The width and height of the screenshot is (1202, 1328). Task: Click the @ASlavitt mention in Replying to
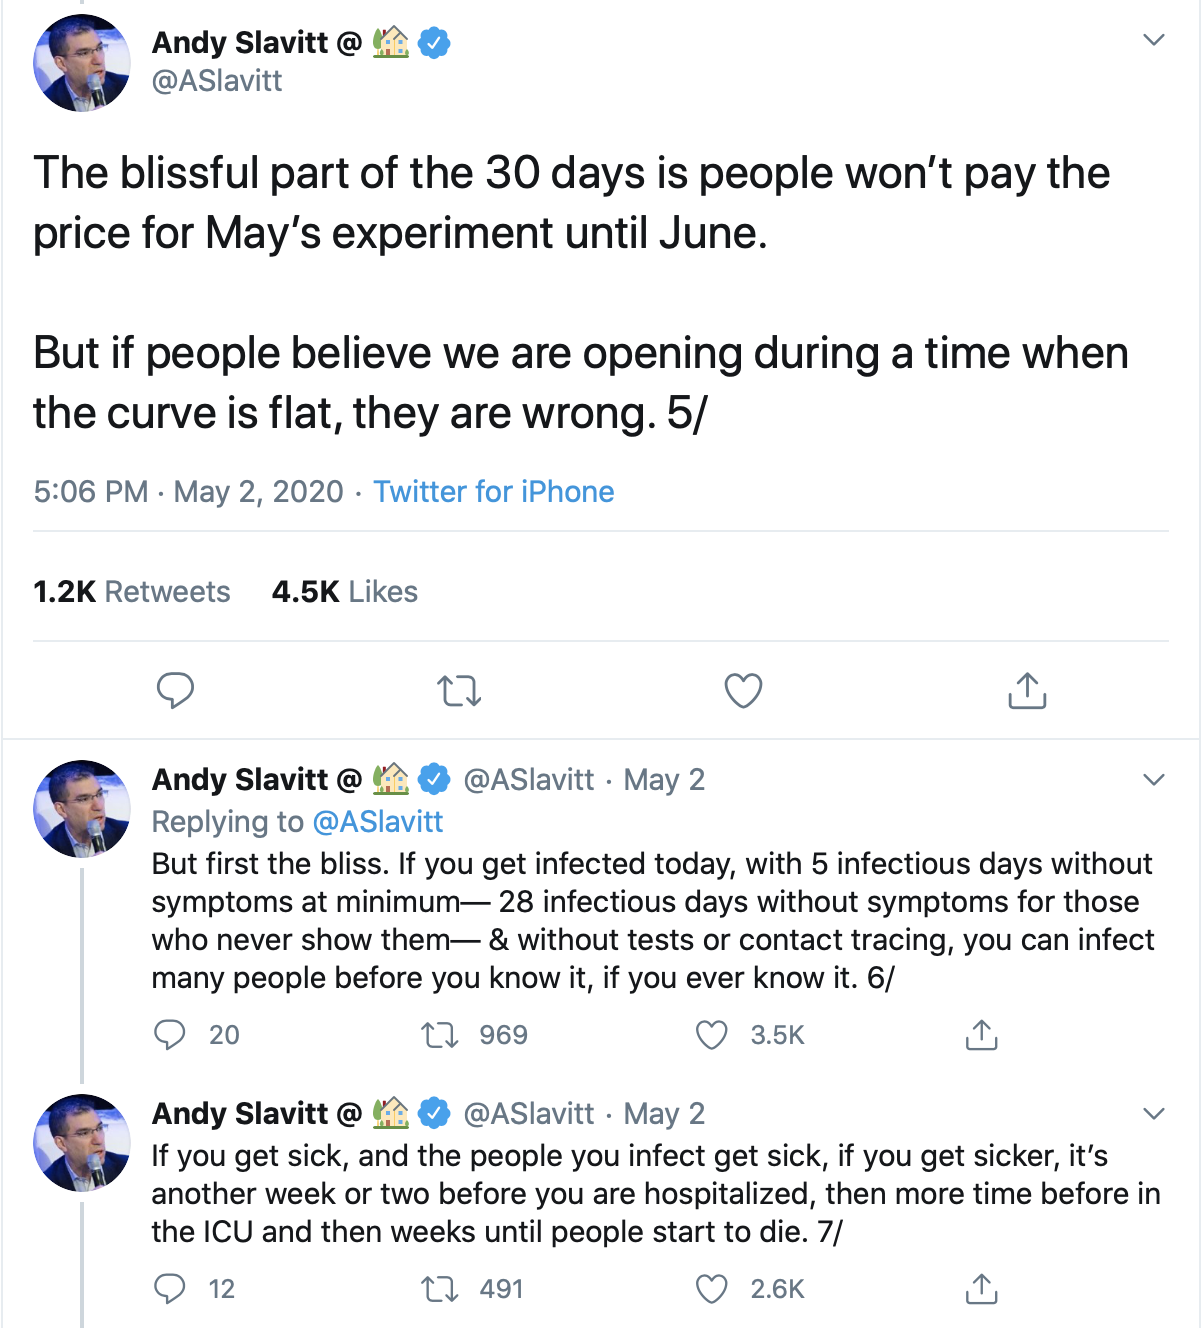[377, 821]
